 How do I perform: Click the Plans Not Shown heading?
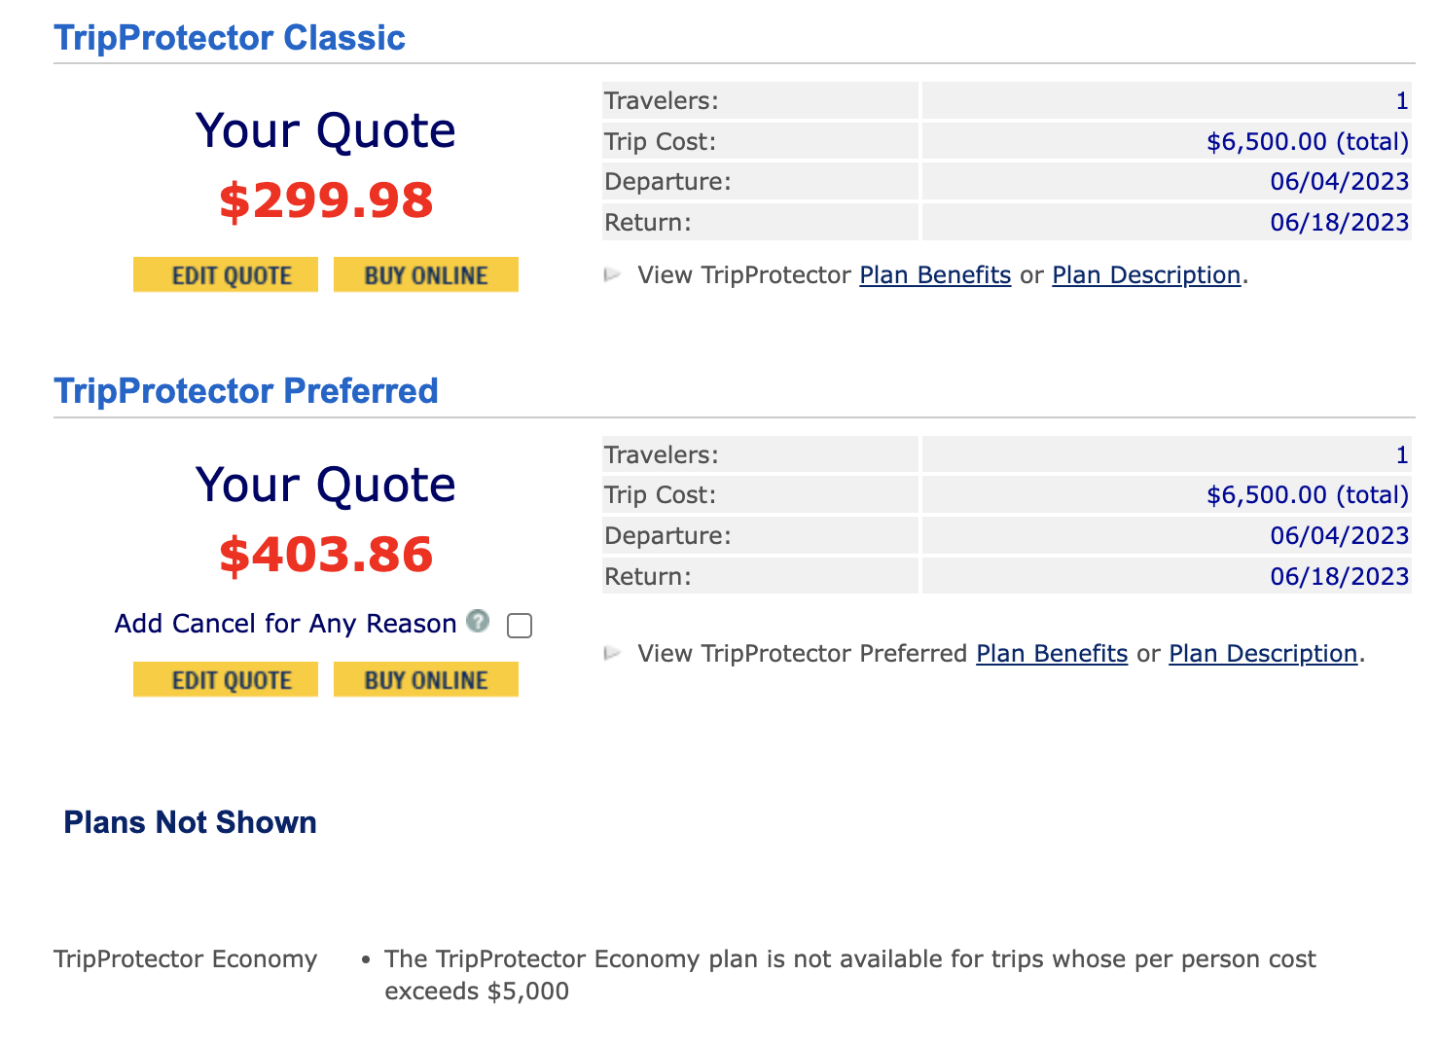190,822
